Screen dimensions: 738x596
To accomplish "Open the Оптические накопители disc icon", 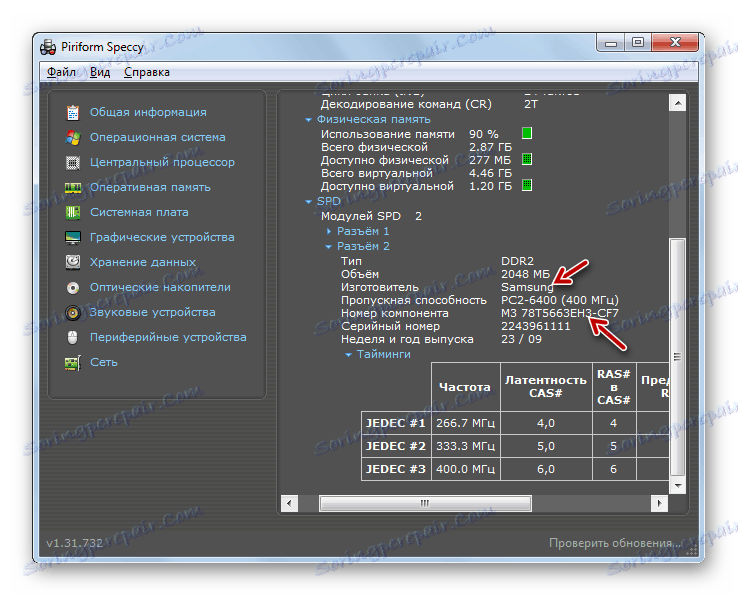I will 73,287.
